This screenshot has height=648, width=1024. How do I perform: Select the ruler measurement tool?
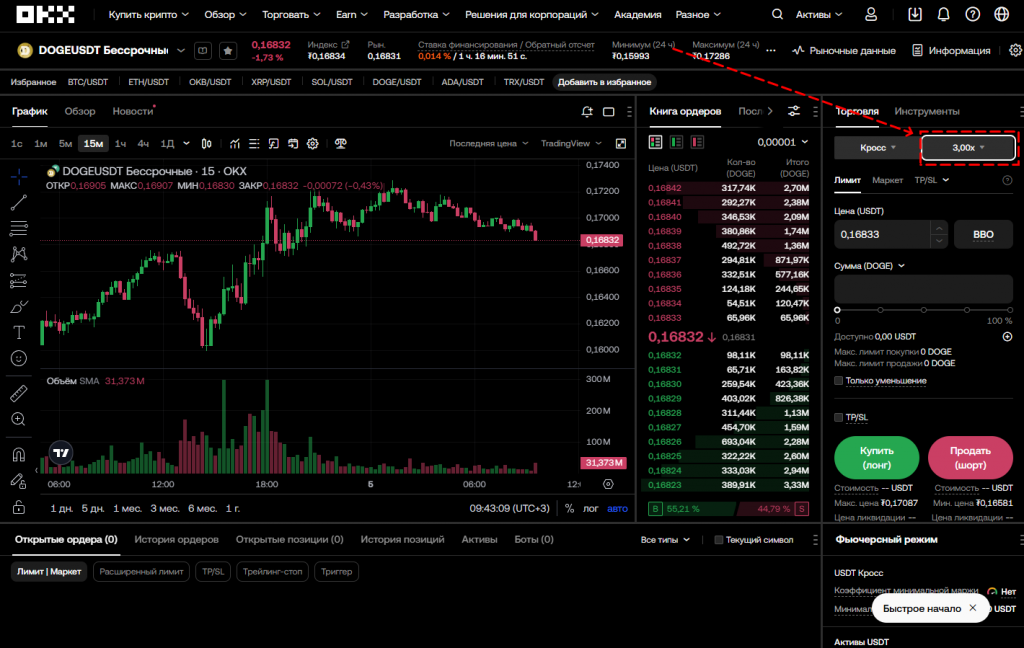click(18, 393)
